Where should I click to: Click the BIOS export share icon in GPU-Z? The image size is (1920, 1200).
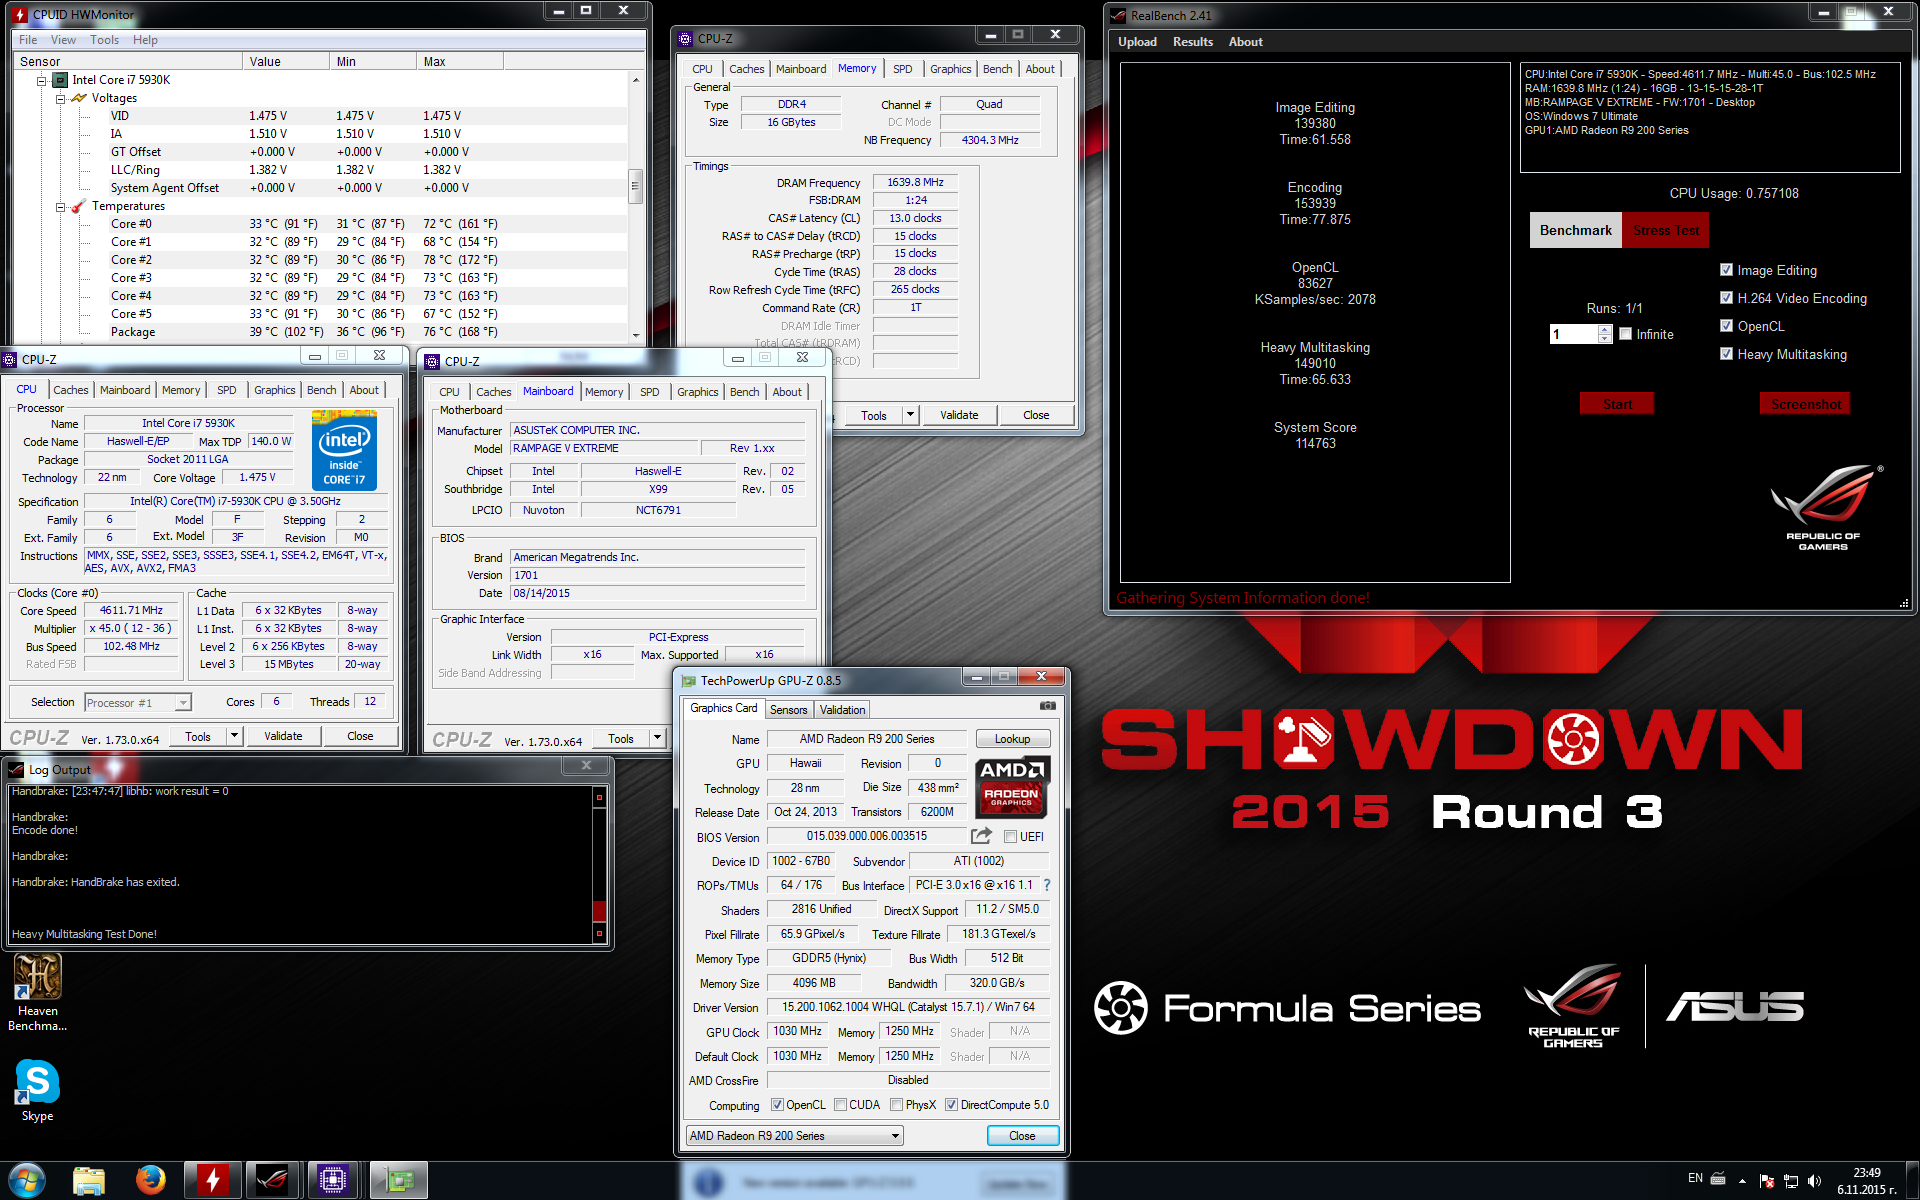[981, 836]
